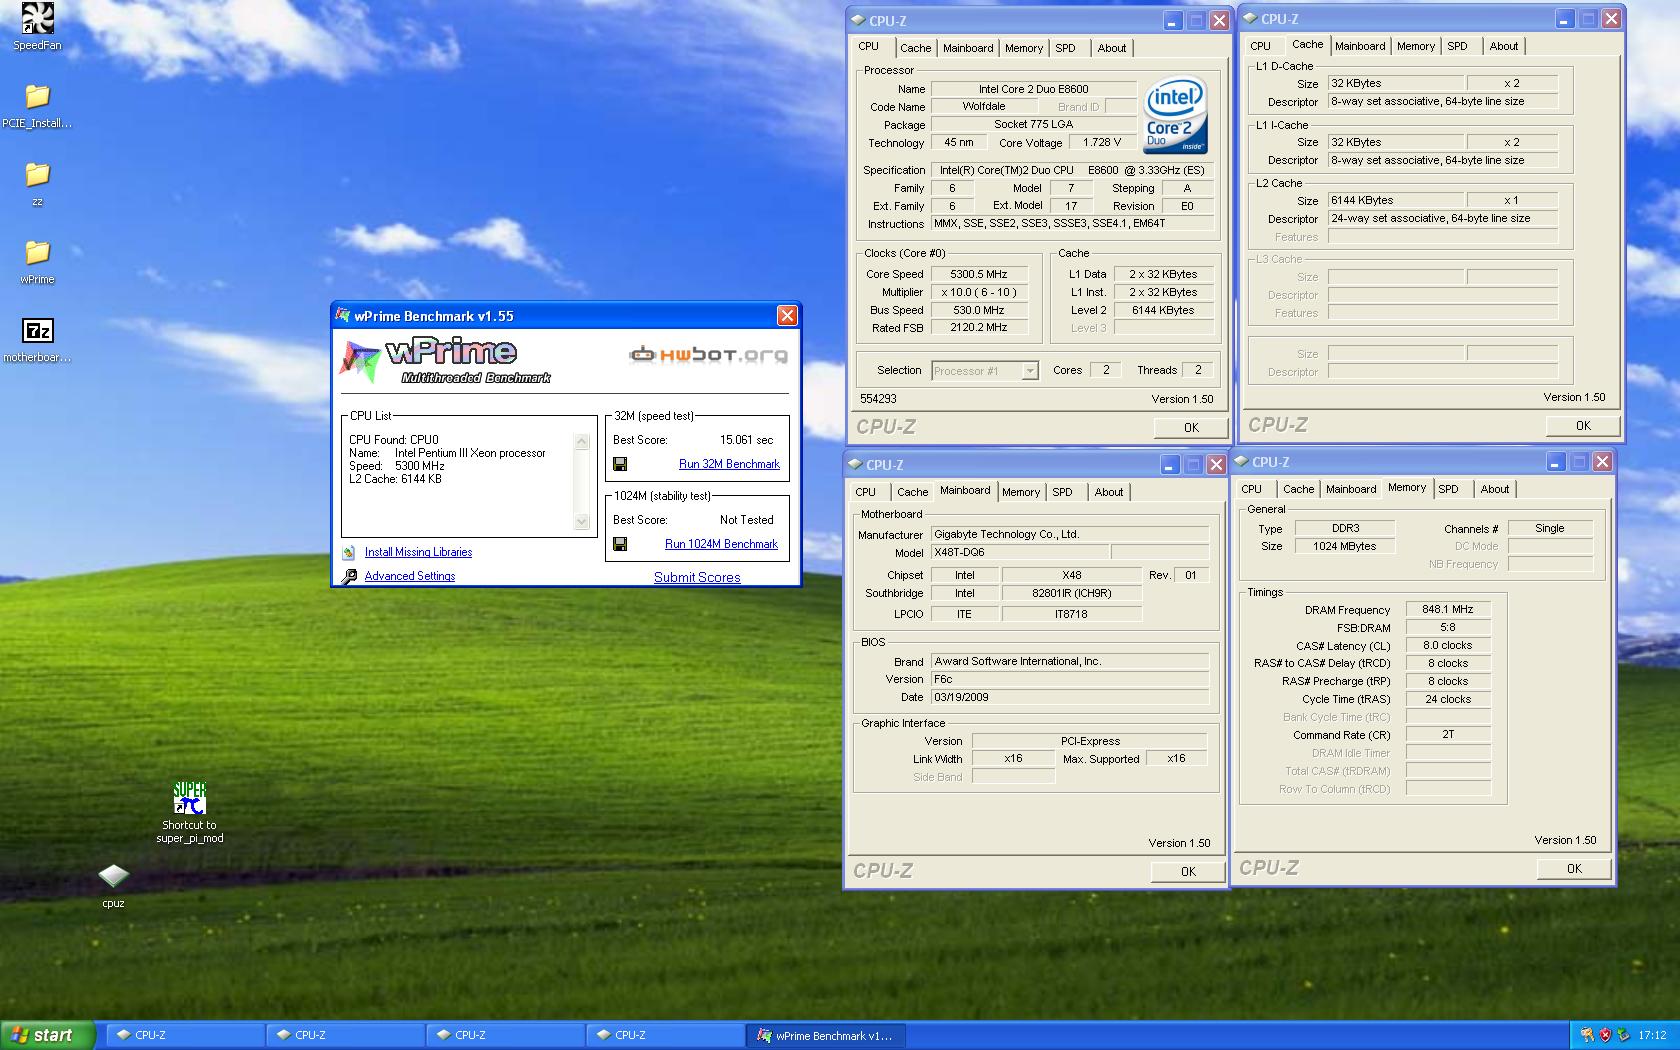Viewport: 1680px width, 1050px height.
Task: Click the save icon beside Run 32M Benchmark
Action: pyautogui.click(x=620, y=464)
